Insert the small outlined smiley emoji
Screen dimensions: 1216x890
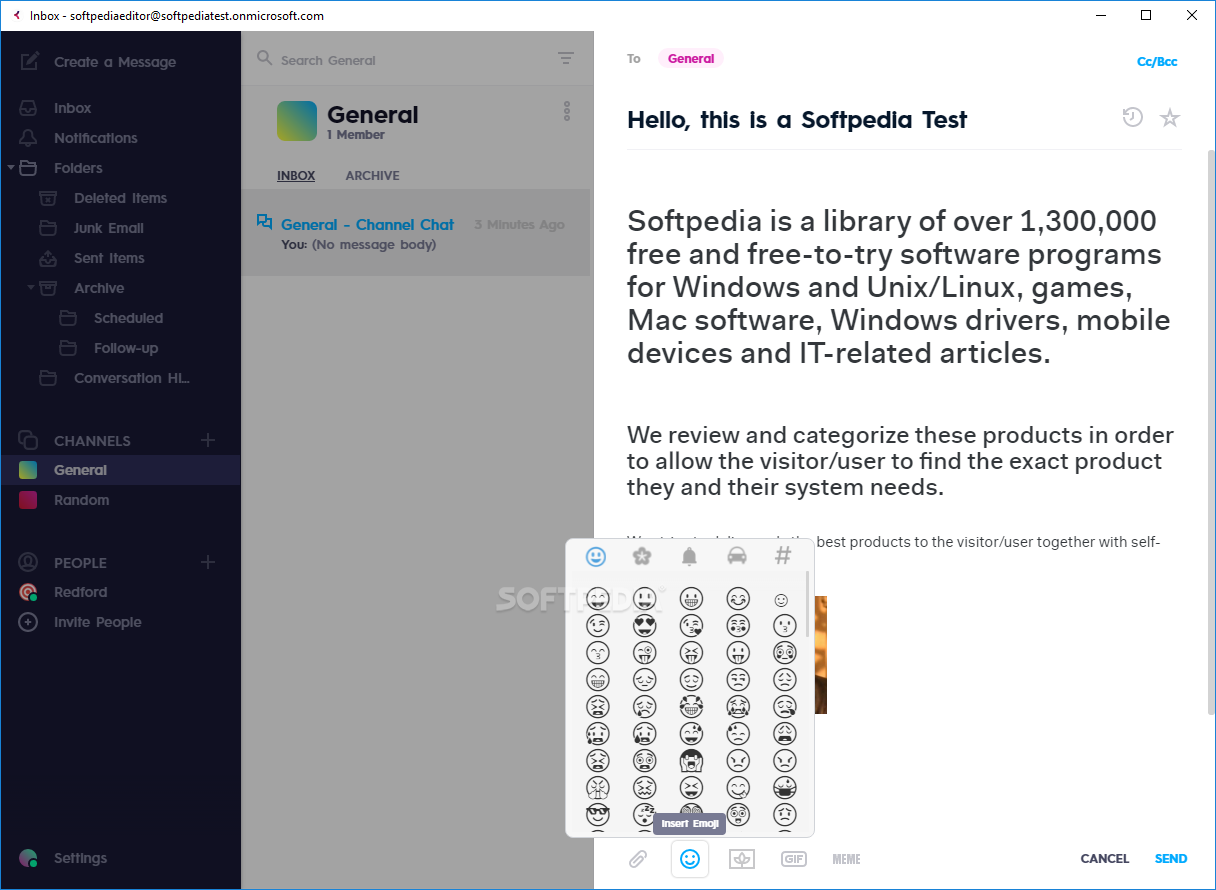tap(782, 600)
